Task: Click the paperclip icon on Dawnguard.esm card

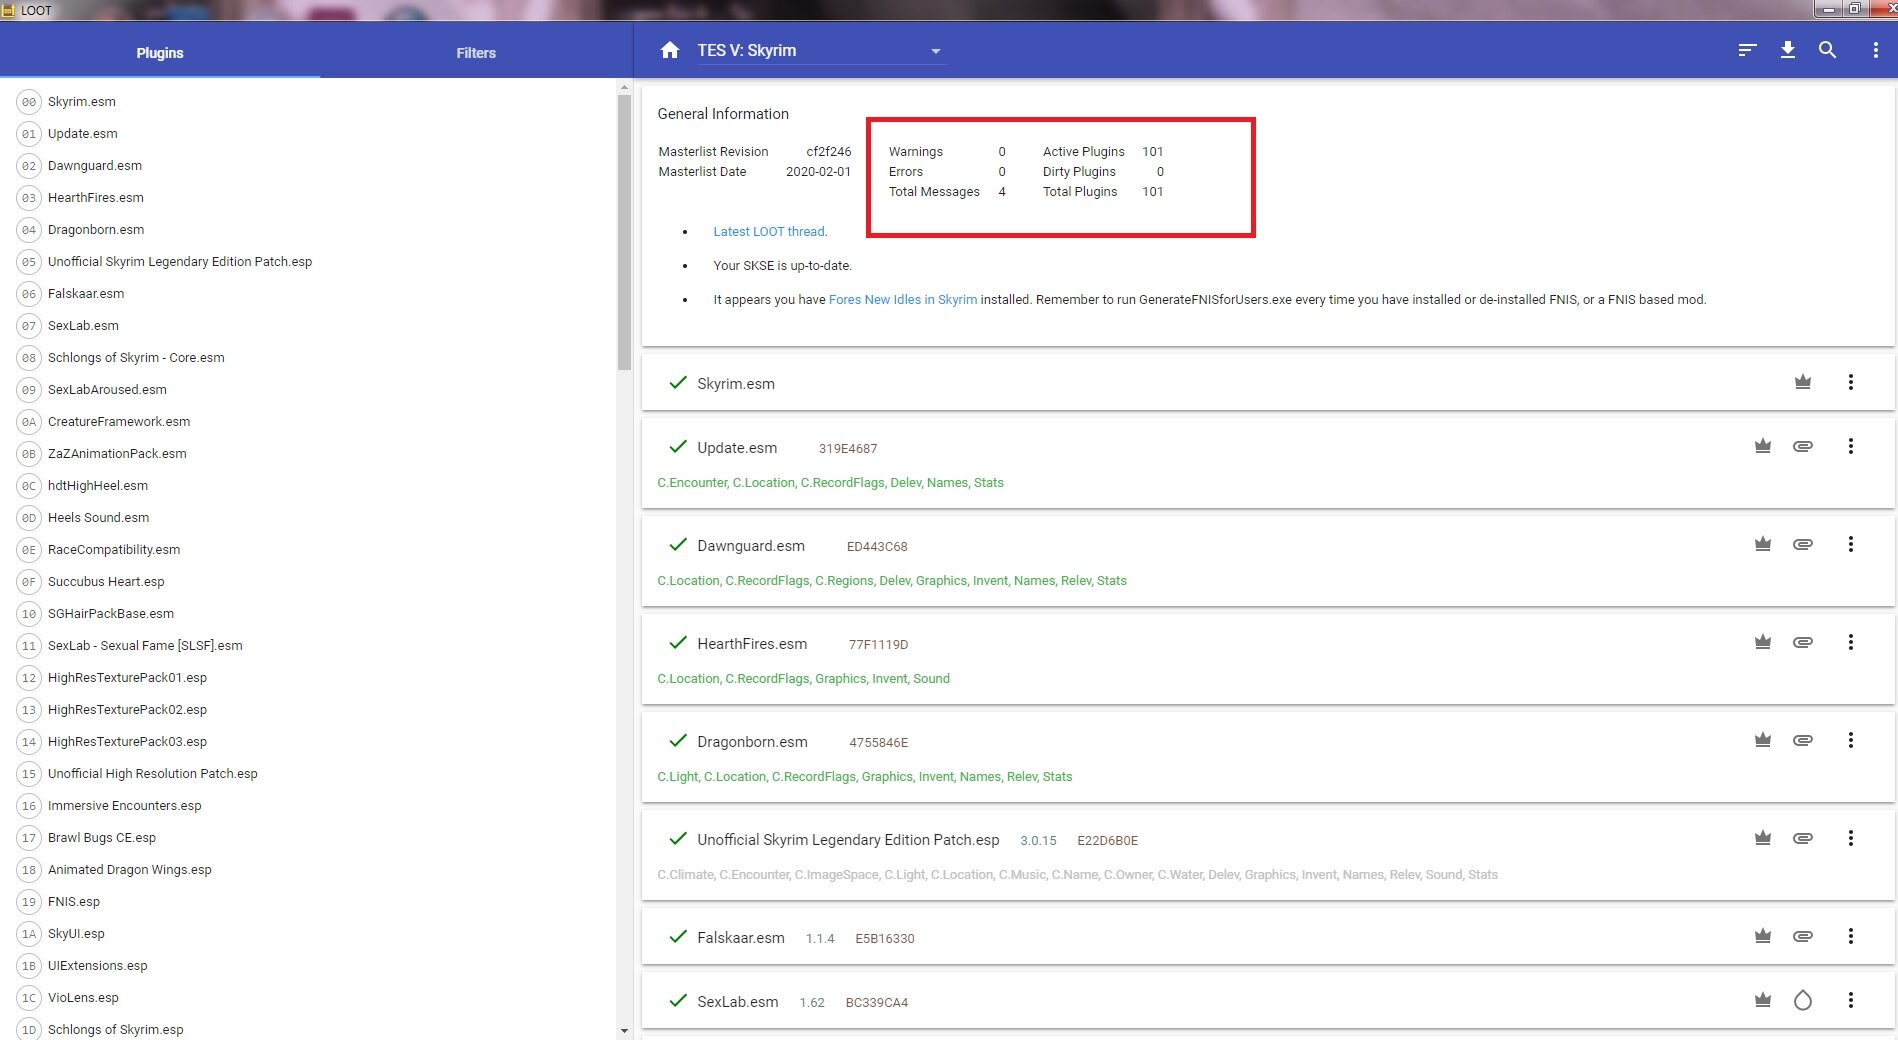Action: point(1803,544)
